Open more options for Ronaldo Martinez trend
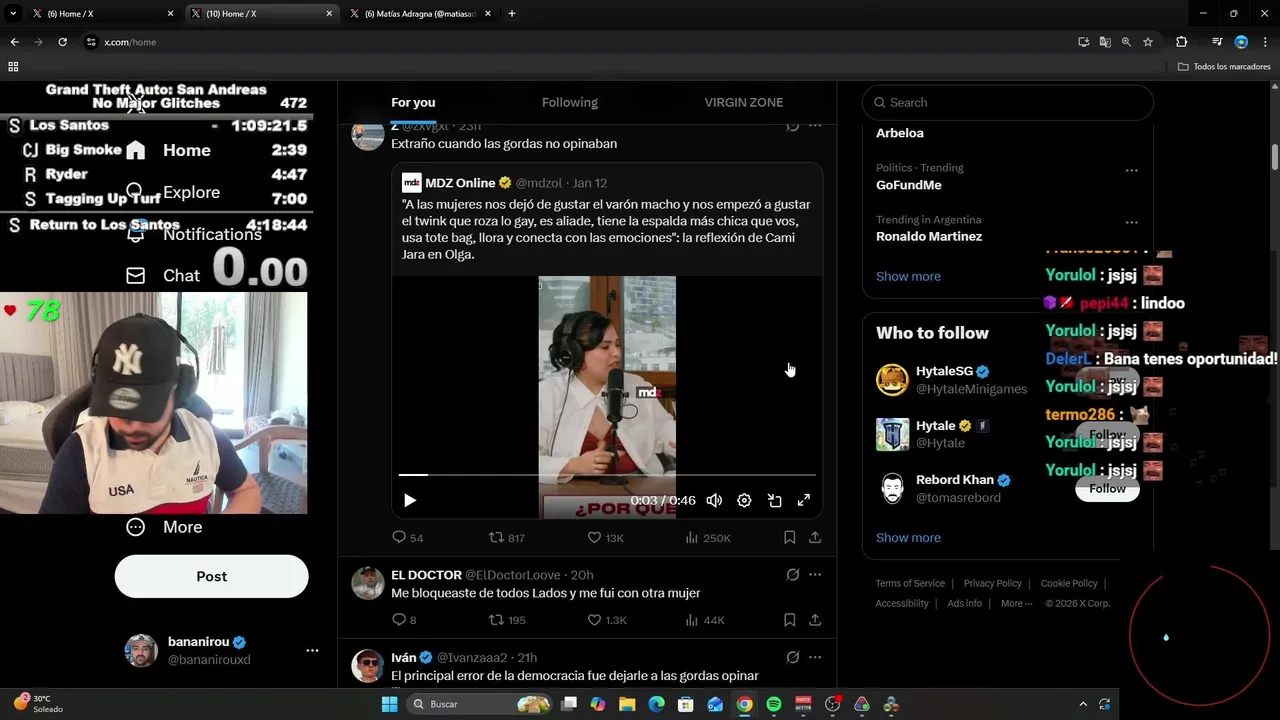 click(1132, 222)
